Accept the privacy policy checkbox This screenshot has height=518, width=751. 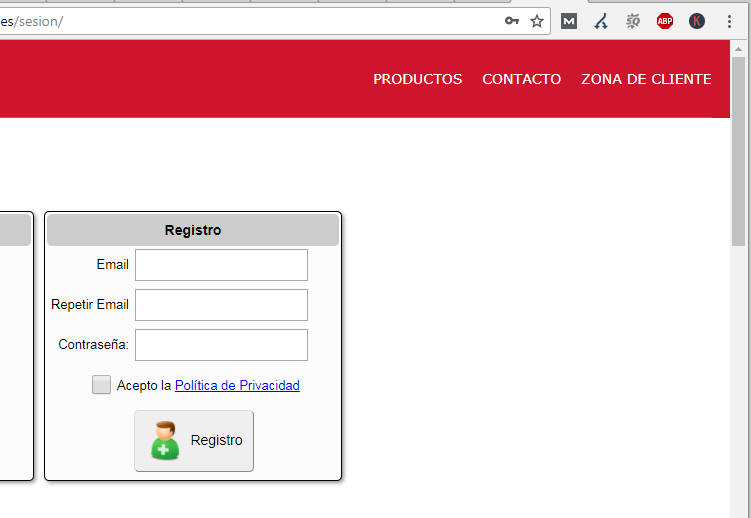coord(101,385)
